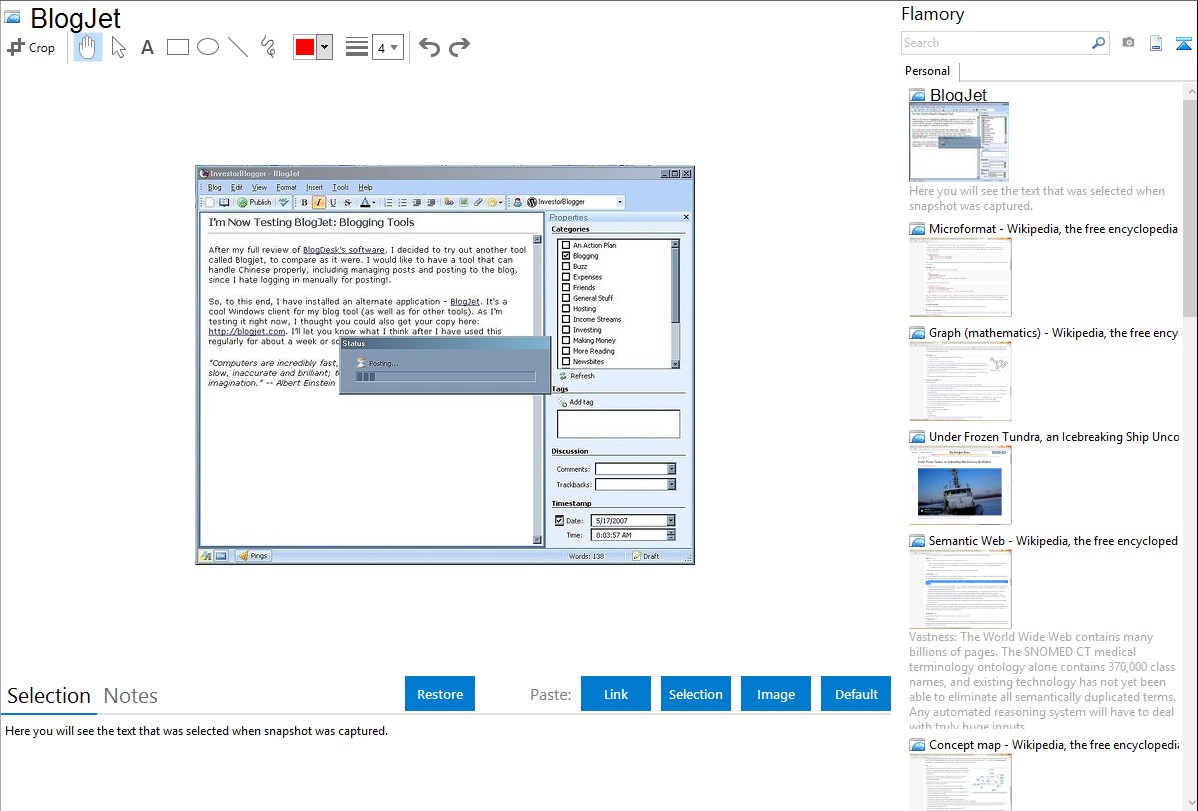Click the attachment paperclip icon in BlogJet toolbar
This screenshot has width=1198, height=811.
(x=478, y=203)
